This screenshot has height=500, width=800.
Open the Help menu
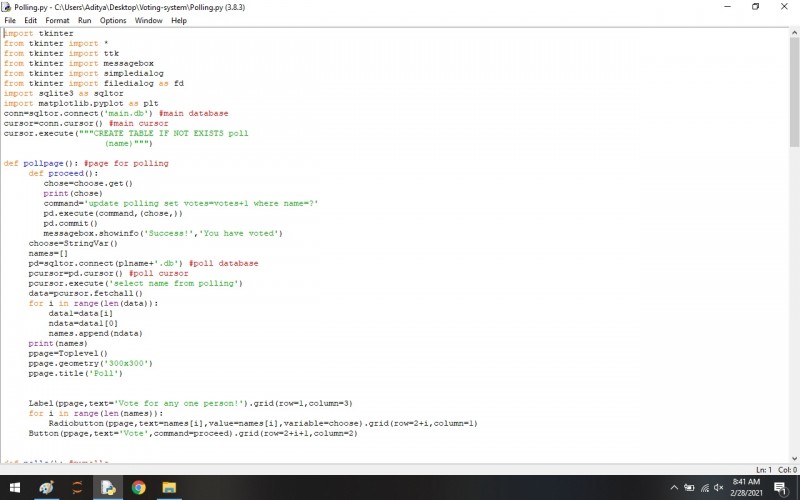coord(179,20)
